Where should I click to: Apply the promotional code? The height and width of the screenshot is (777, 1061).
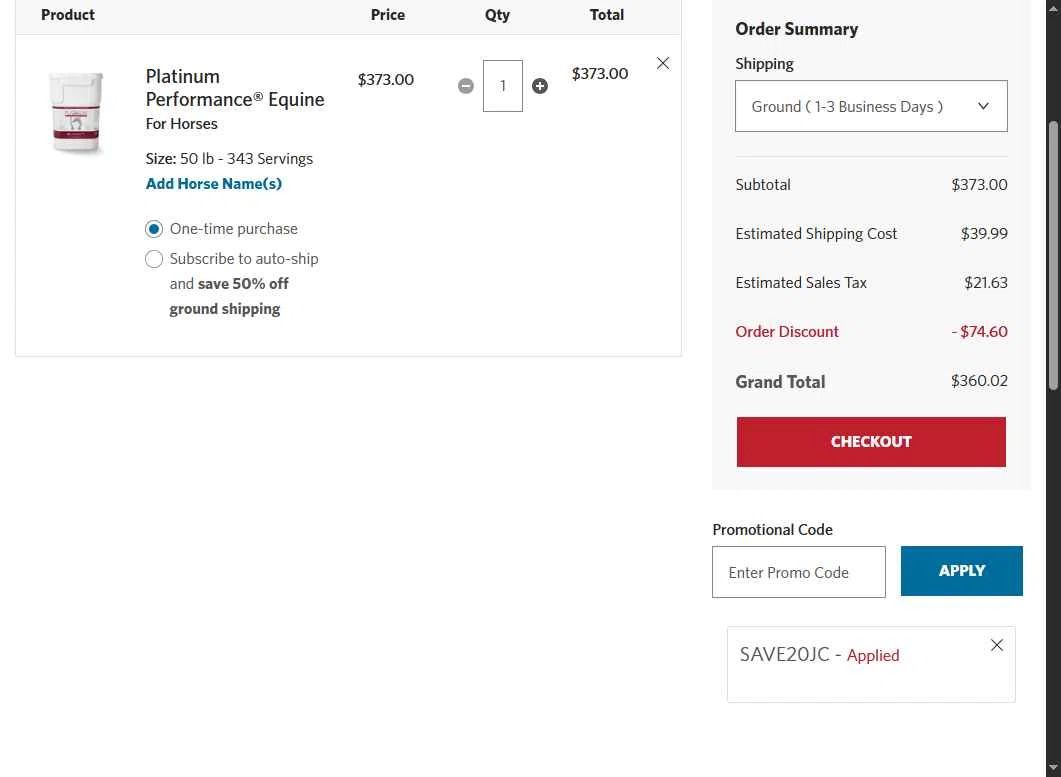click(x=962, y=571)
